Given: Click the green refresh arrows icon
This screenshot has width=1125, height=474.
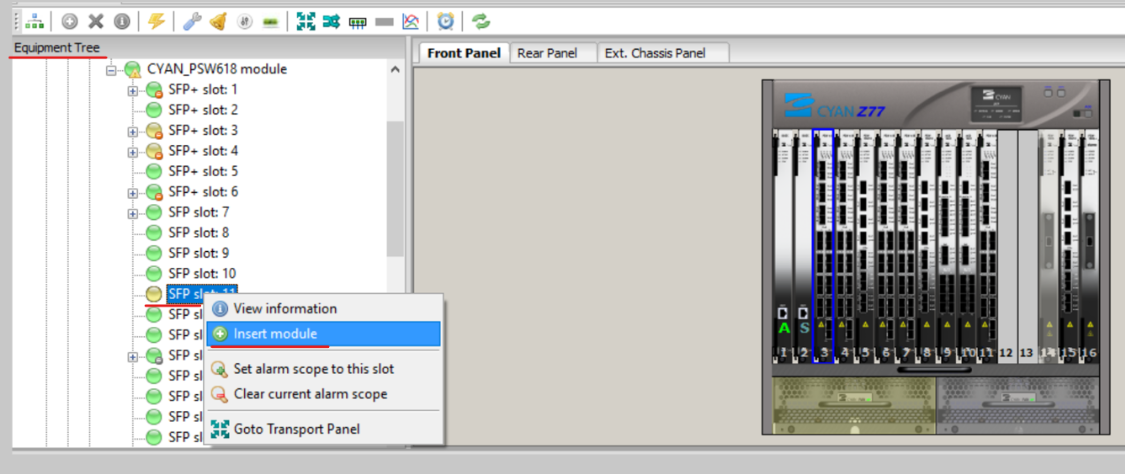Looking at the screenshot, I should point(481,22).
